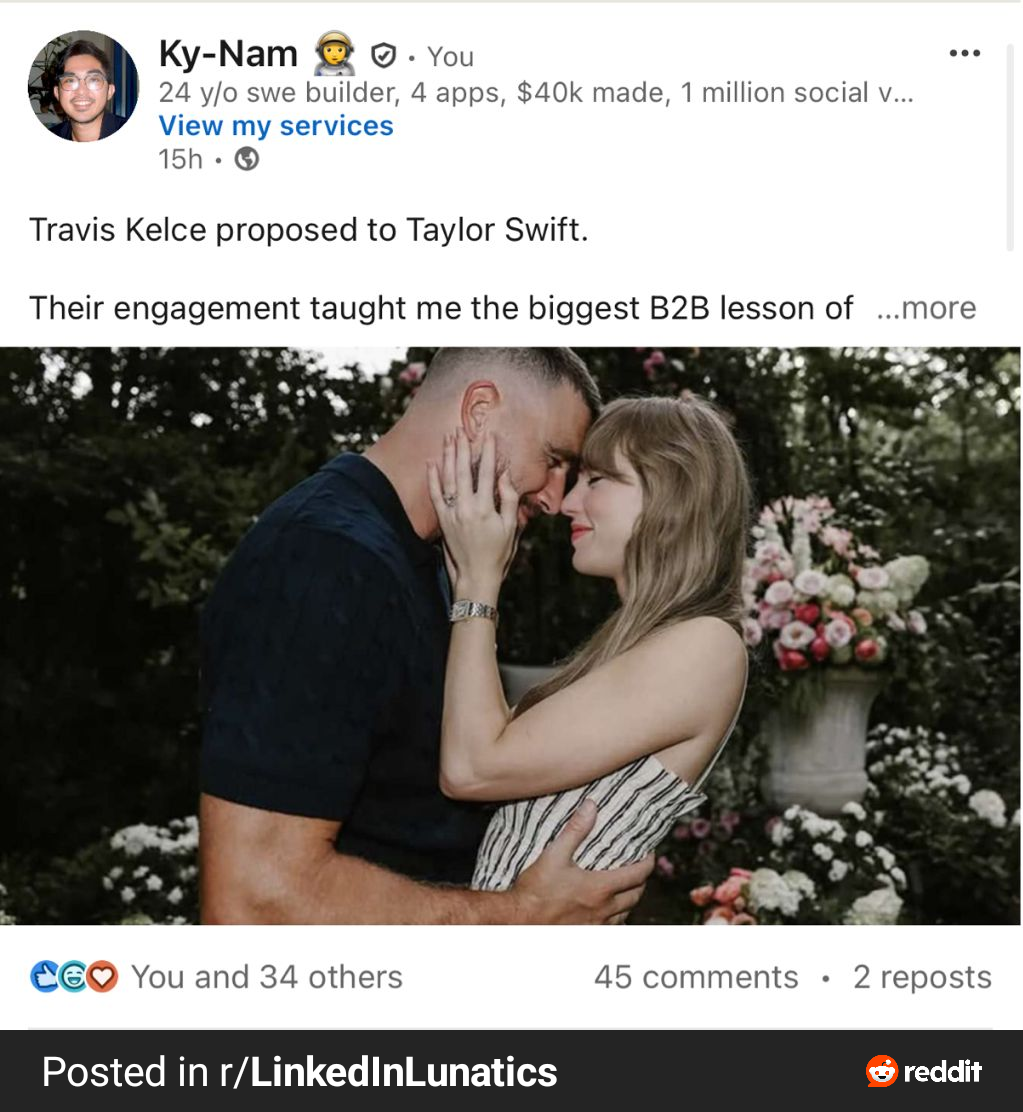This screenshot has height=1112, width=1023.
Task: Click the globe public visibility icon
Action: 246,159
